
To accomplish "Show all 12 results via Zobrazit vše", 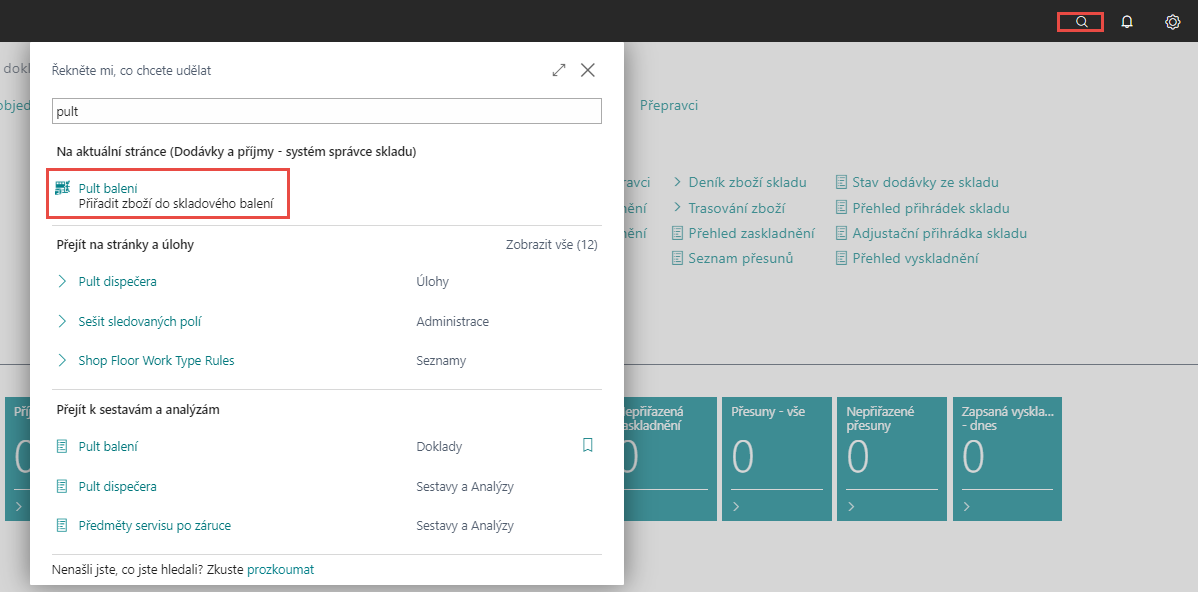I will pyautogui.click(x=551, y=245).
